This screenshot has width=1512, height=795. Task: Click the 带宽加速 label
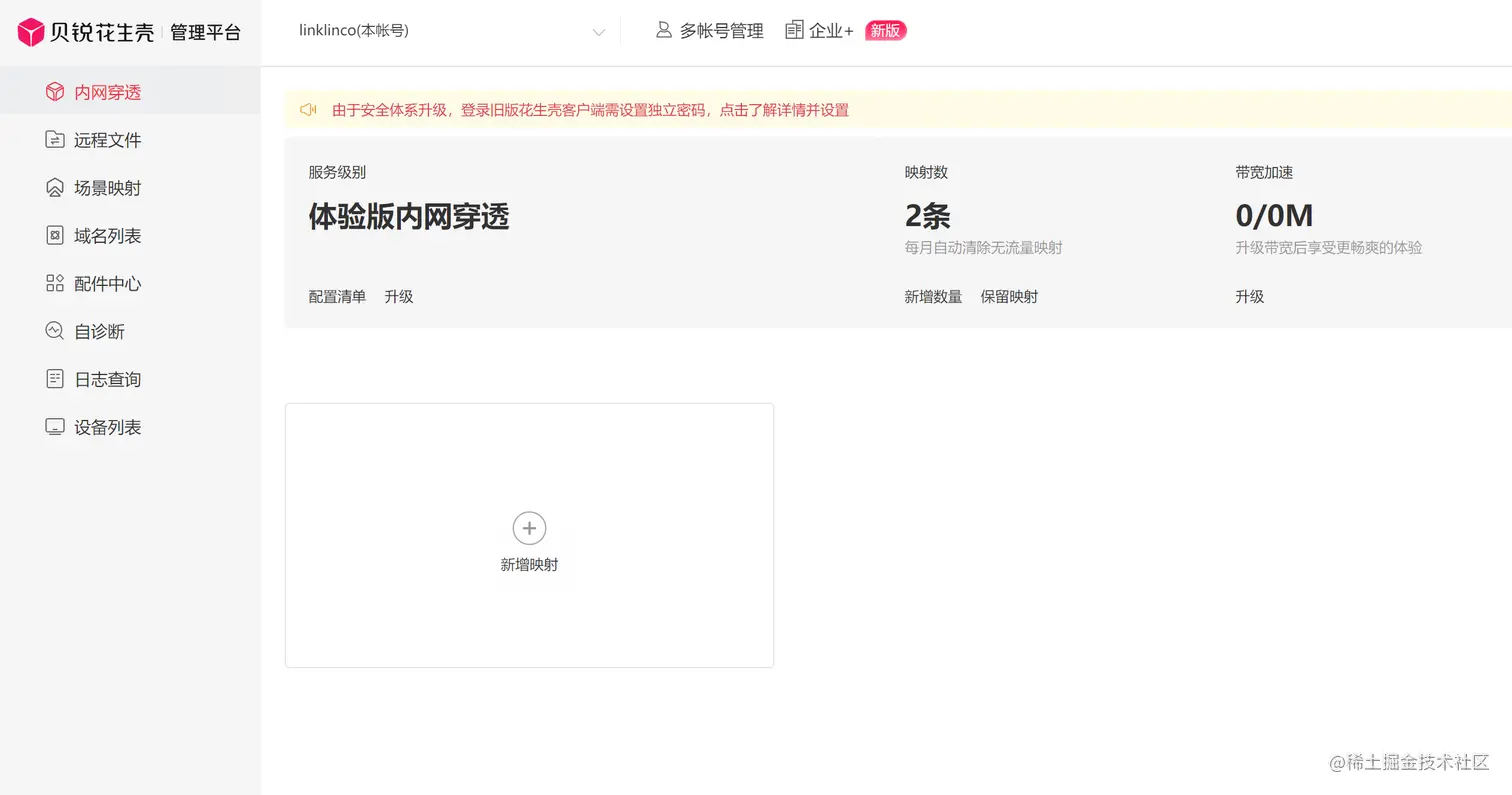(x=1264, y=173)
